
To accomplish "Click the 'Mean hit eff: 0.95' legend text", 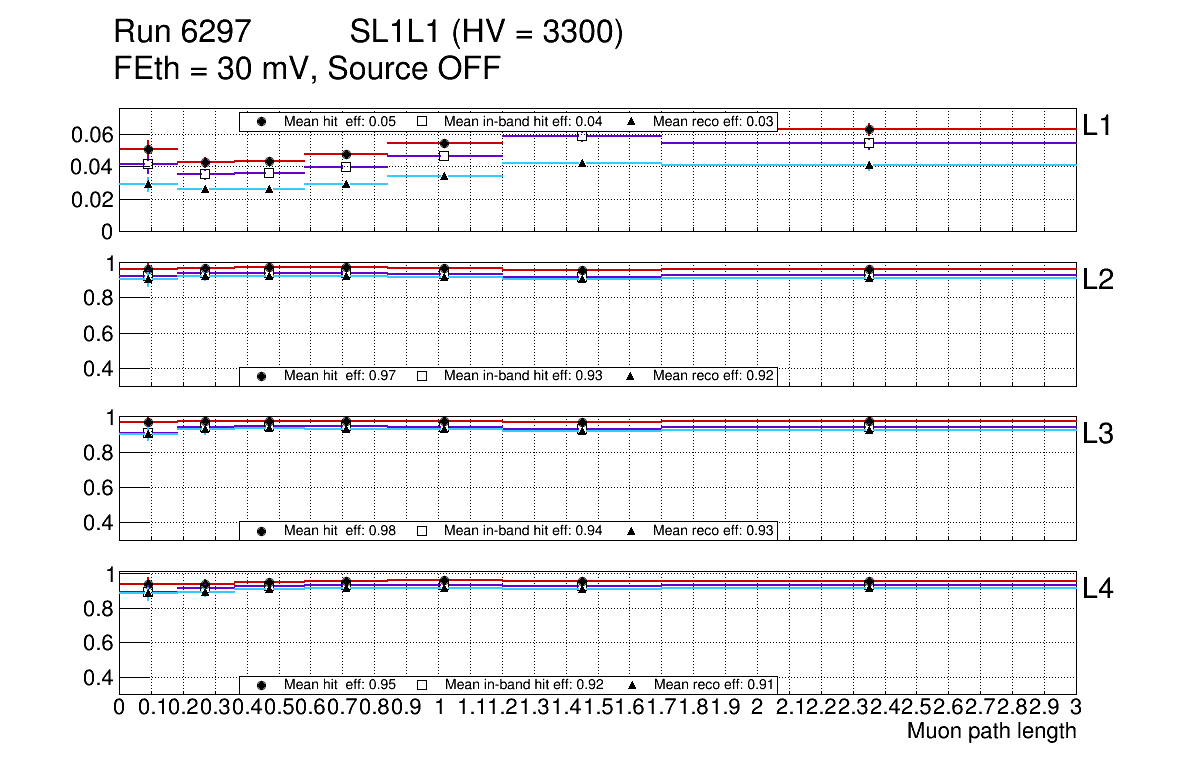I will tap(340, 685).
